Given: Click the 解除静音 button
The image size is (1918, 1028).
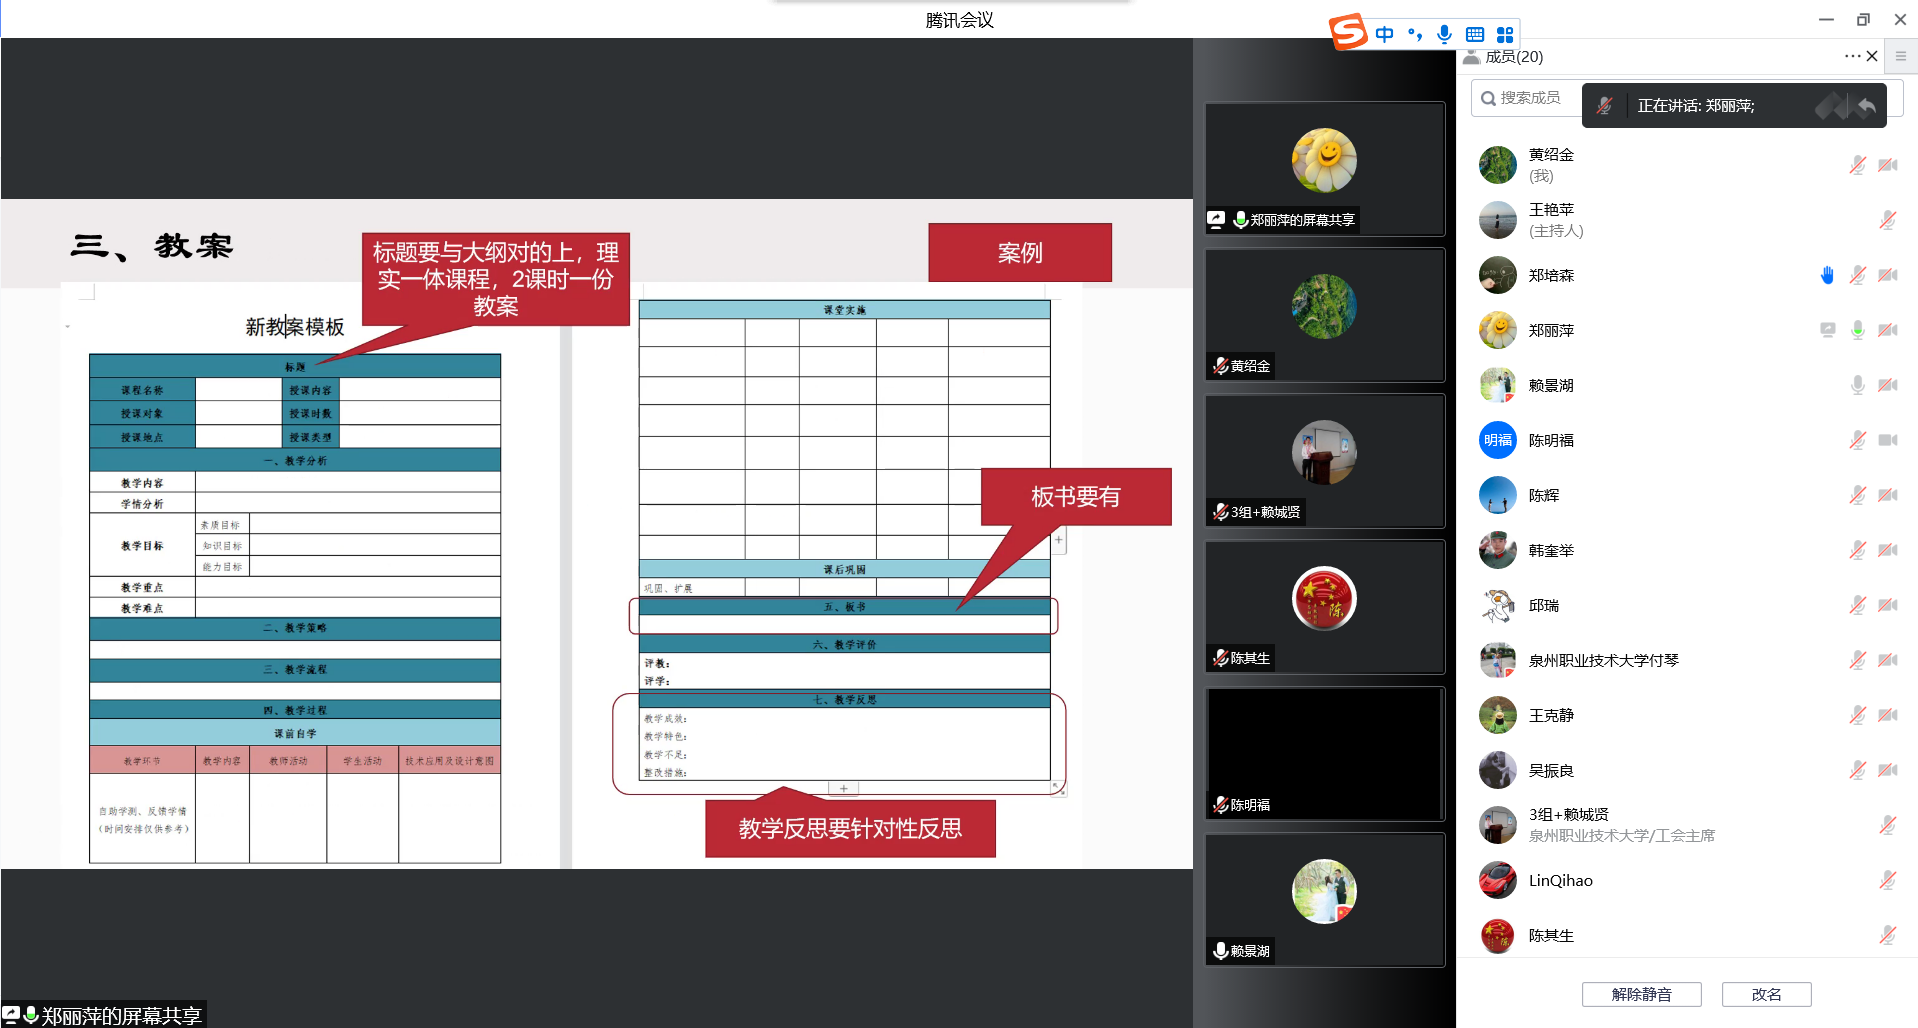Looking at the screenshot, I should [1641, 993].
